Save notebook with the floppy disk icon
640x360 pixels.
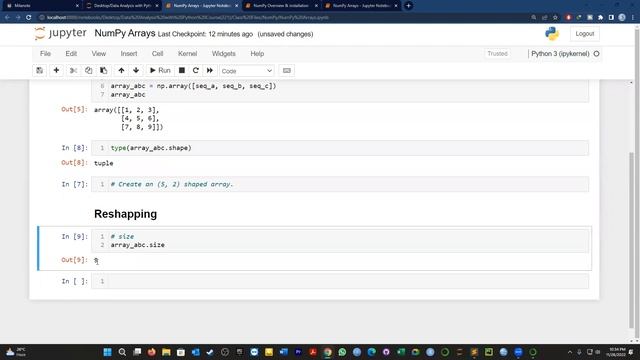point(40,71)
